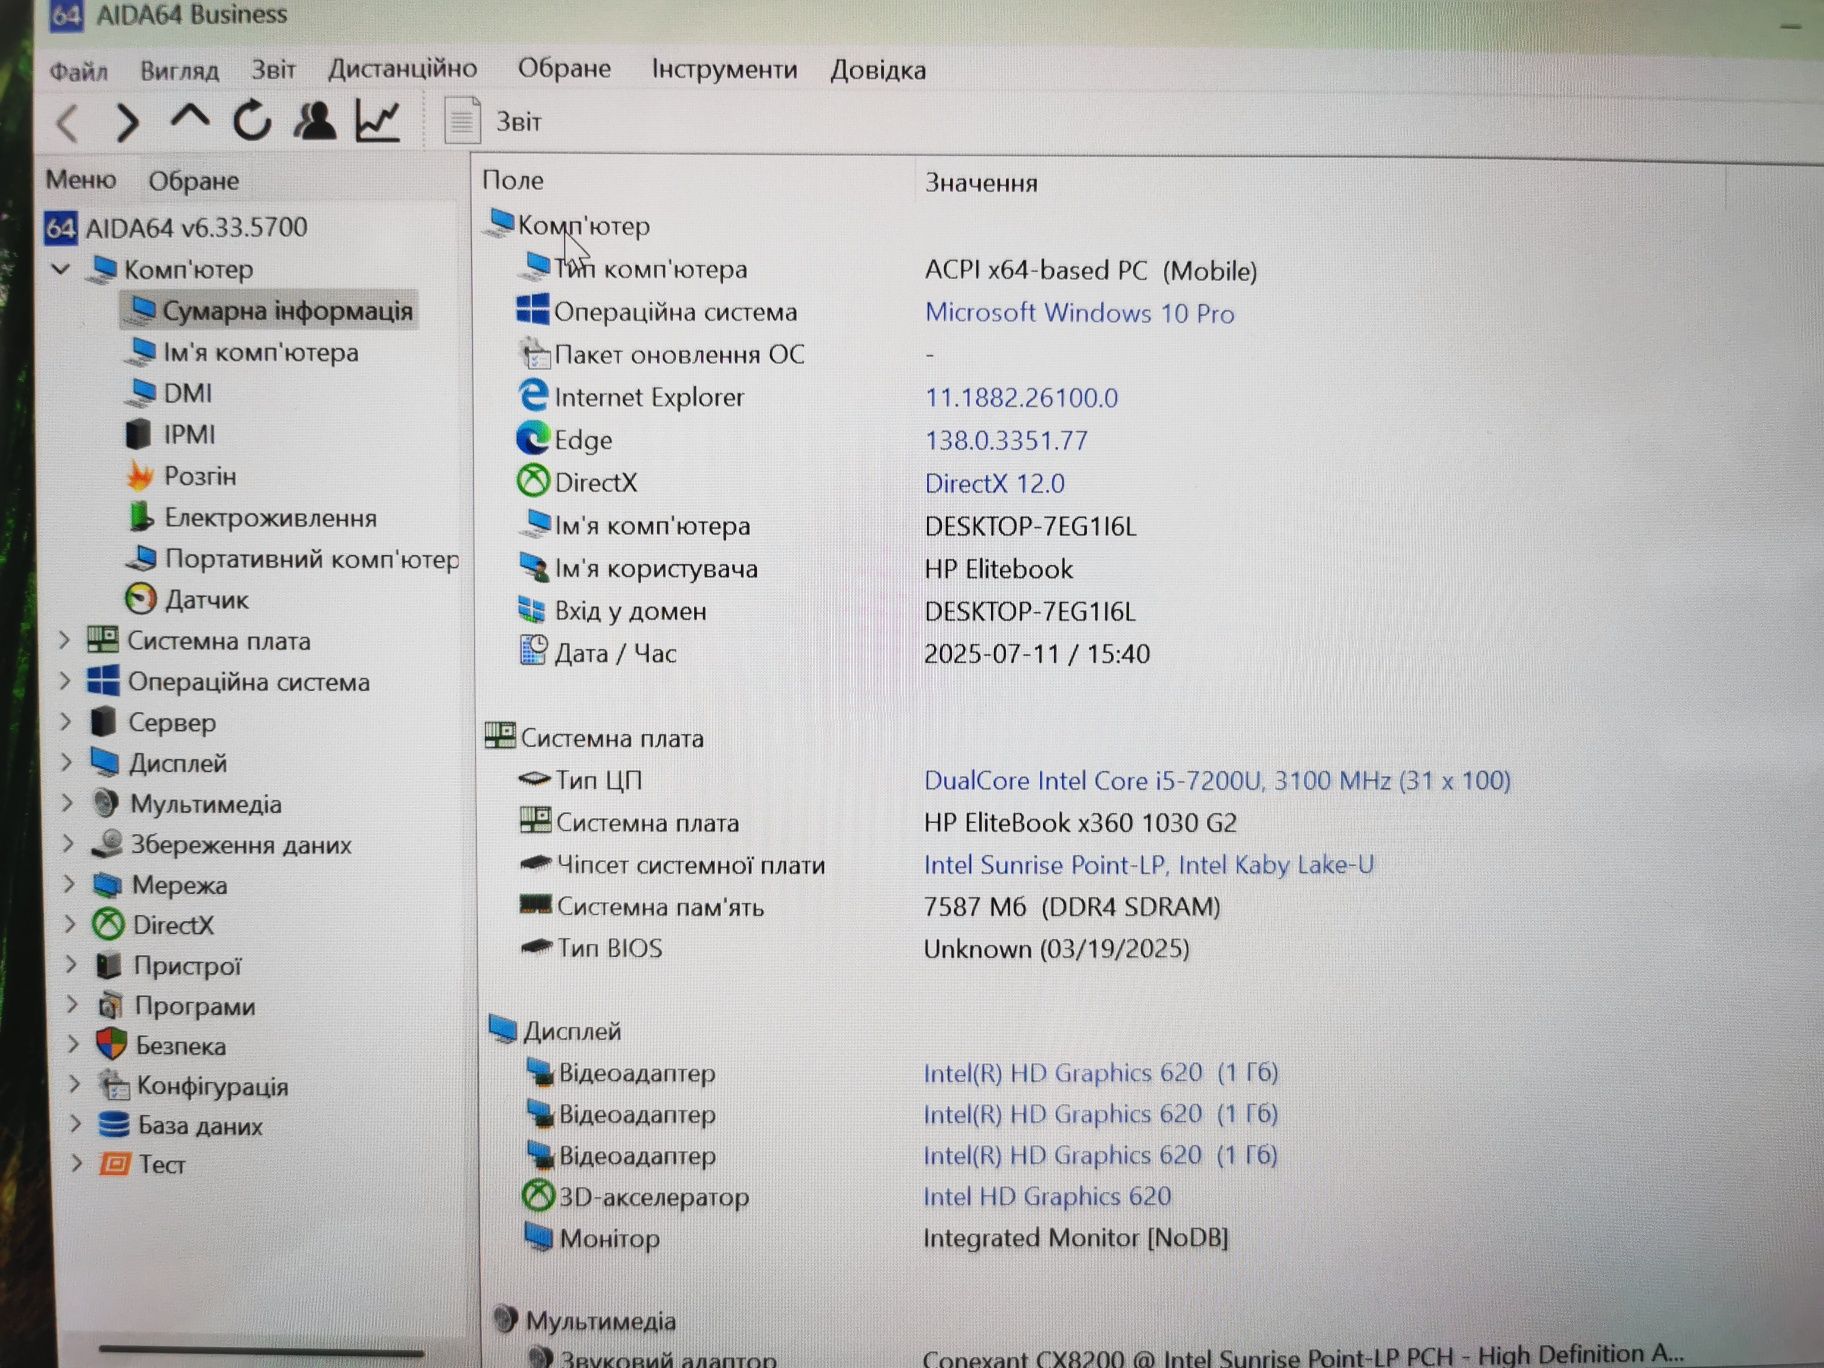Click the Edge browser icon in list

pyautogui.click(x=533, y=439)
